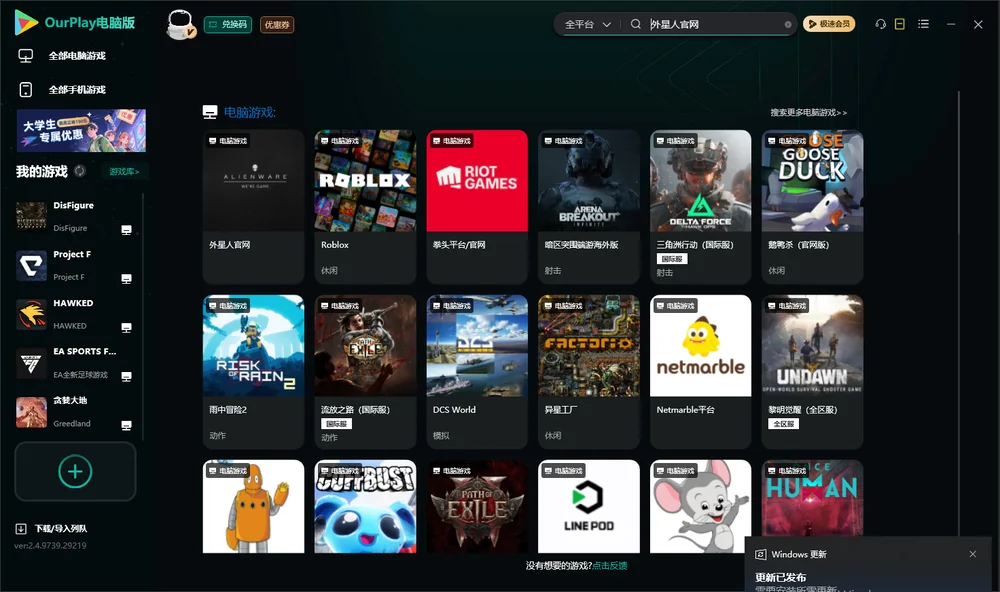Open the Delta Force 三角洲行动 card
The image size is (1000, 592).
coord(700,206)
